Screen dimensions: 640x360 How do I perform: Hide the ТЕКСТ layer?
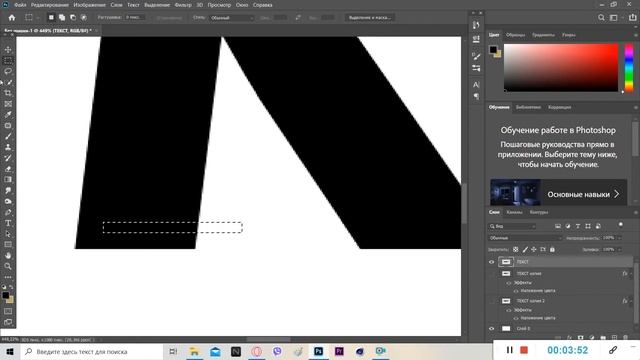tap(491, 262)
